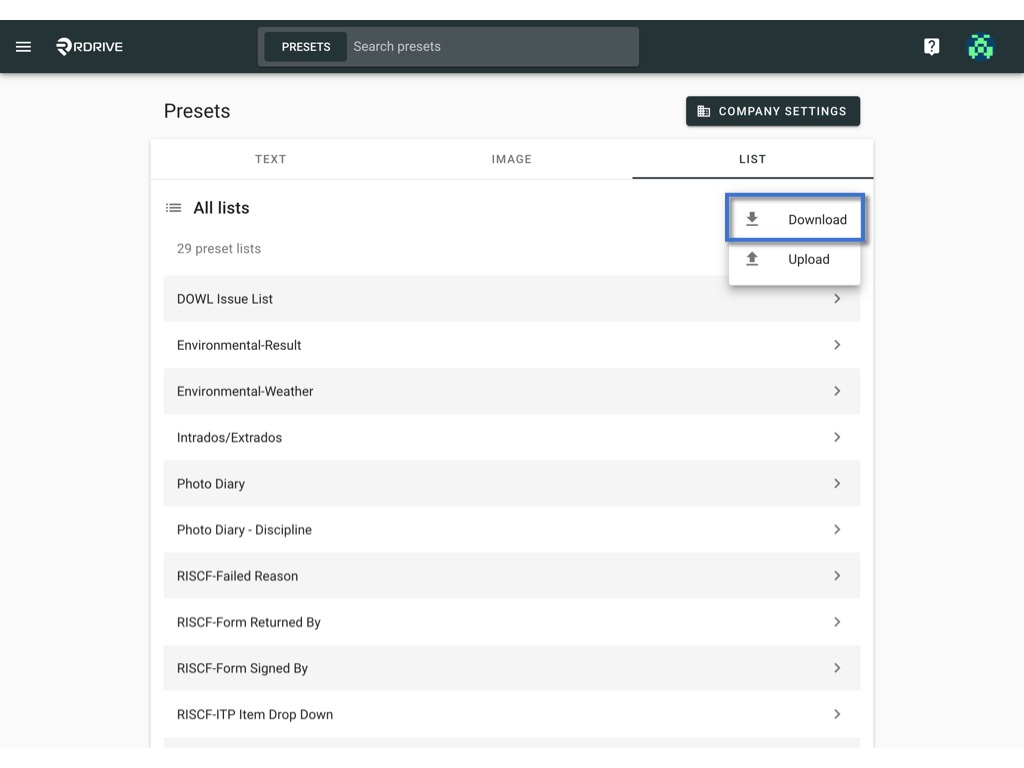This screenshot has height=768, width=1024.
Task: Switch to the TEXT tab
Action: tap(270, 159)
